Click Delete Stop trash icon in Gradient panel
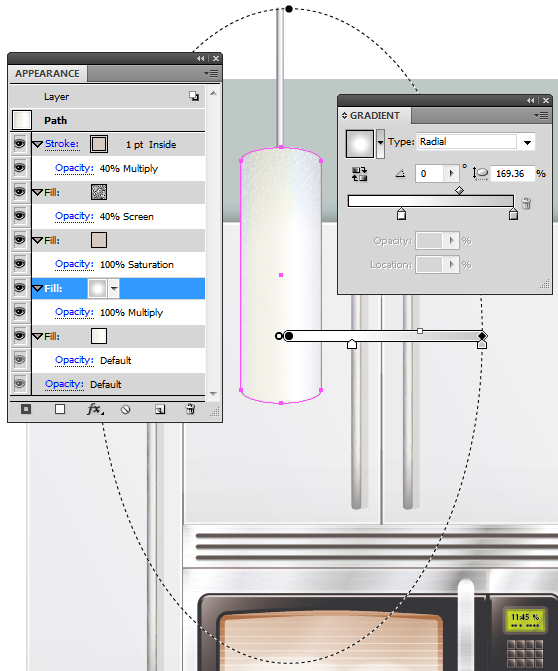The image size is (558, 671). (526, 203)
